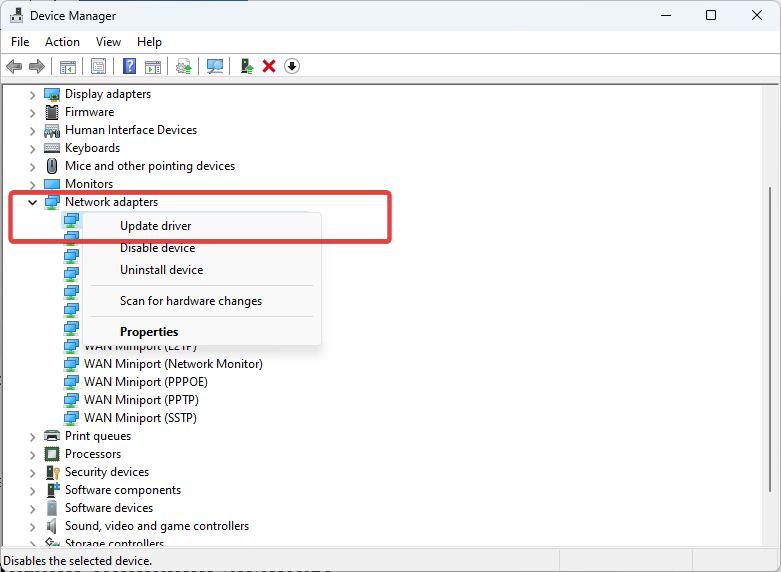Click the Software components icon
781x572 pixels.
[x=52, y=490]
